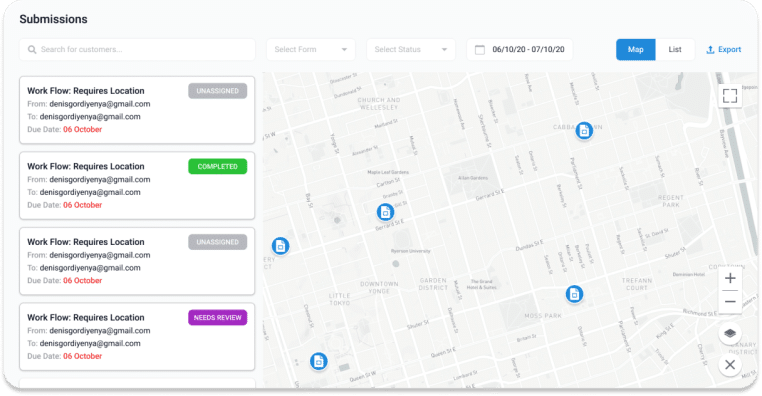Click the calendar icon in date range
Viewport: 762px width, 396px height.
pyautogui.click(x=480, y=50)
